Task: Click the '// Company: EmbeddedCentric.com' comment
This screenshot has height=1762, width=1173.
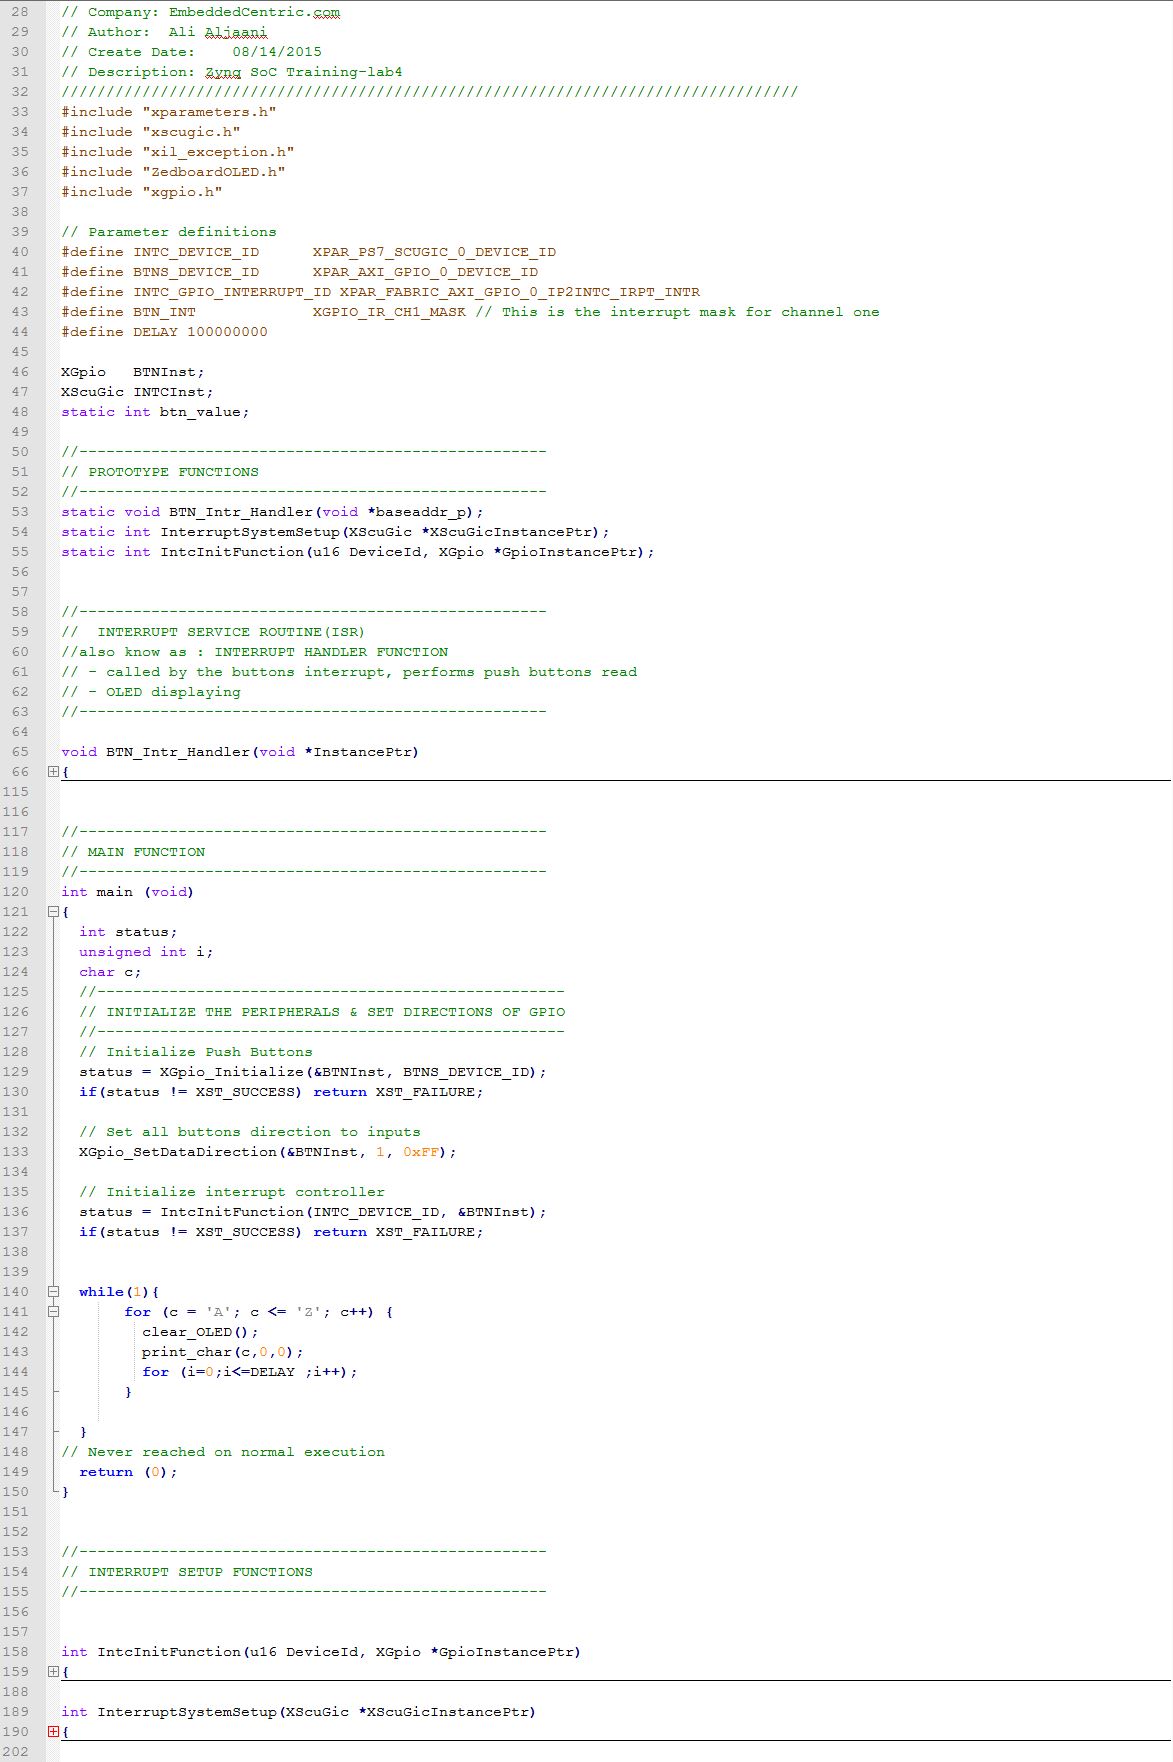Action: tap(200, 12)
